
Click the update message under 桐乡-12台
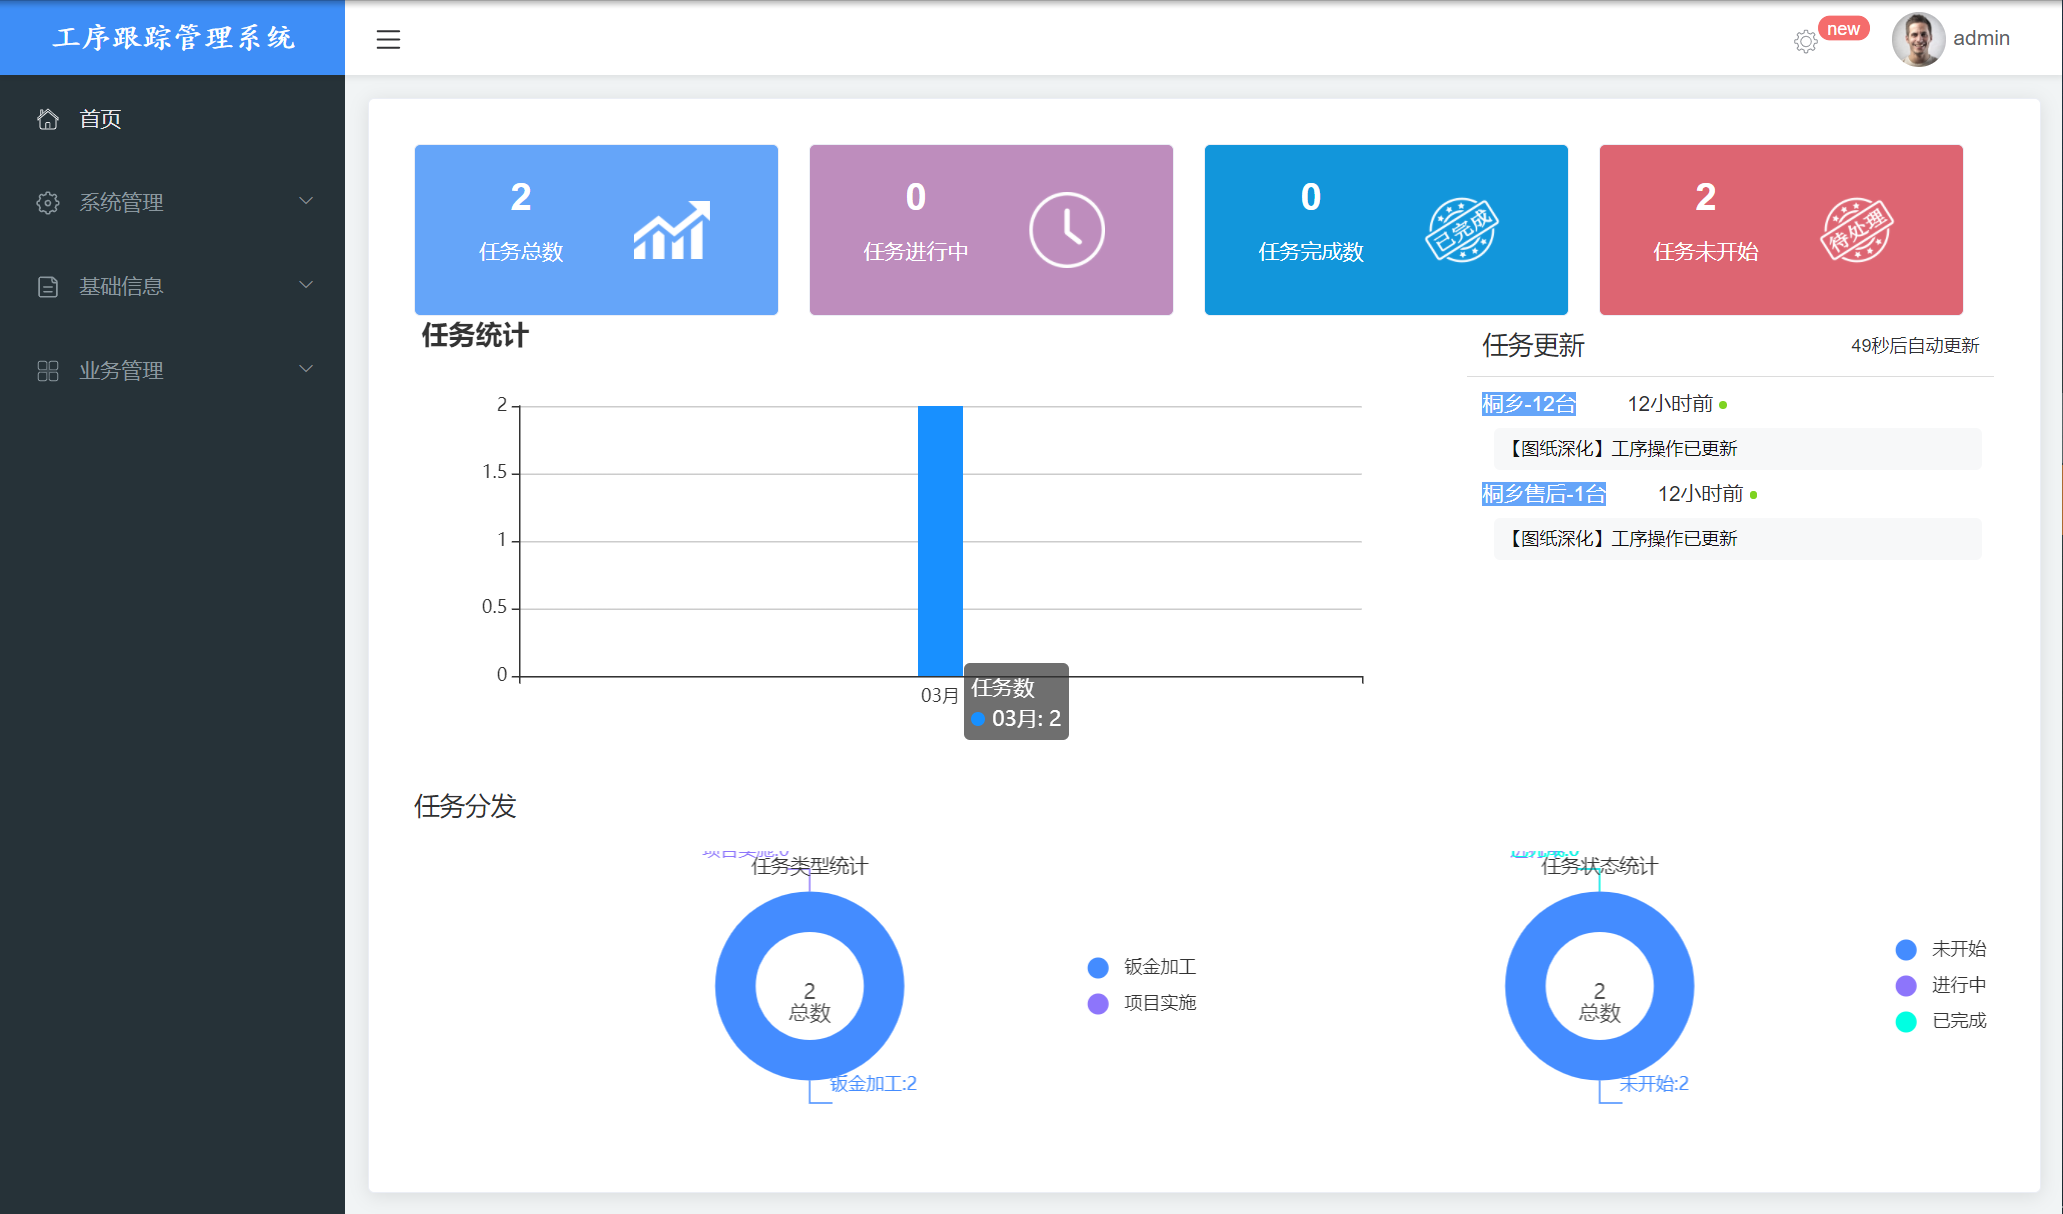tap(1737, 449)
